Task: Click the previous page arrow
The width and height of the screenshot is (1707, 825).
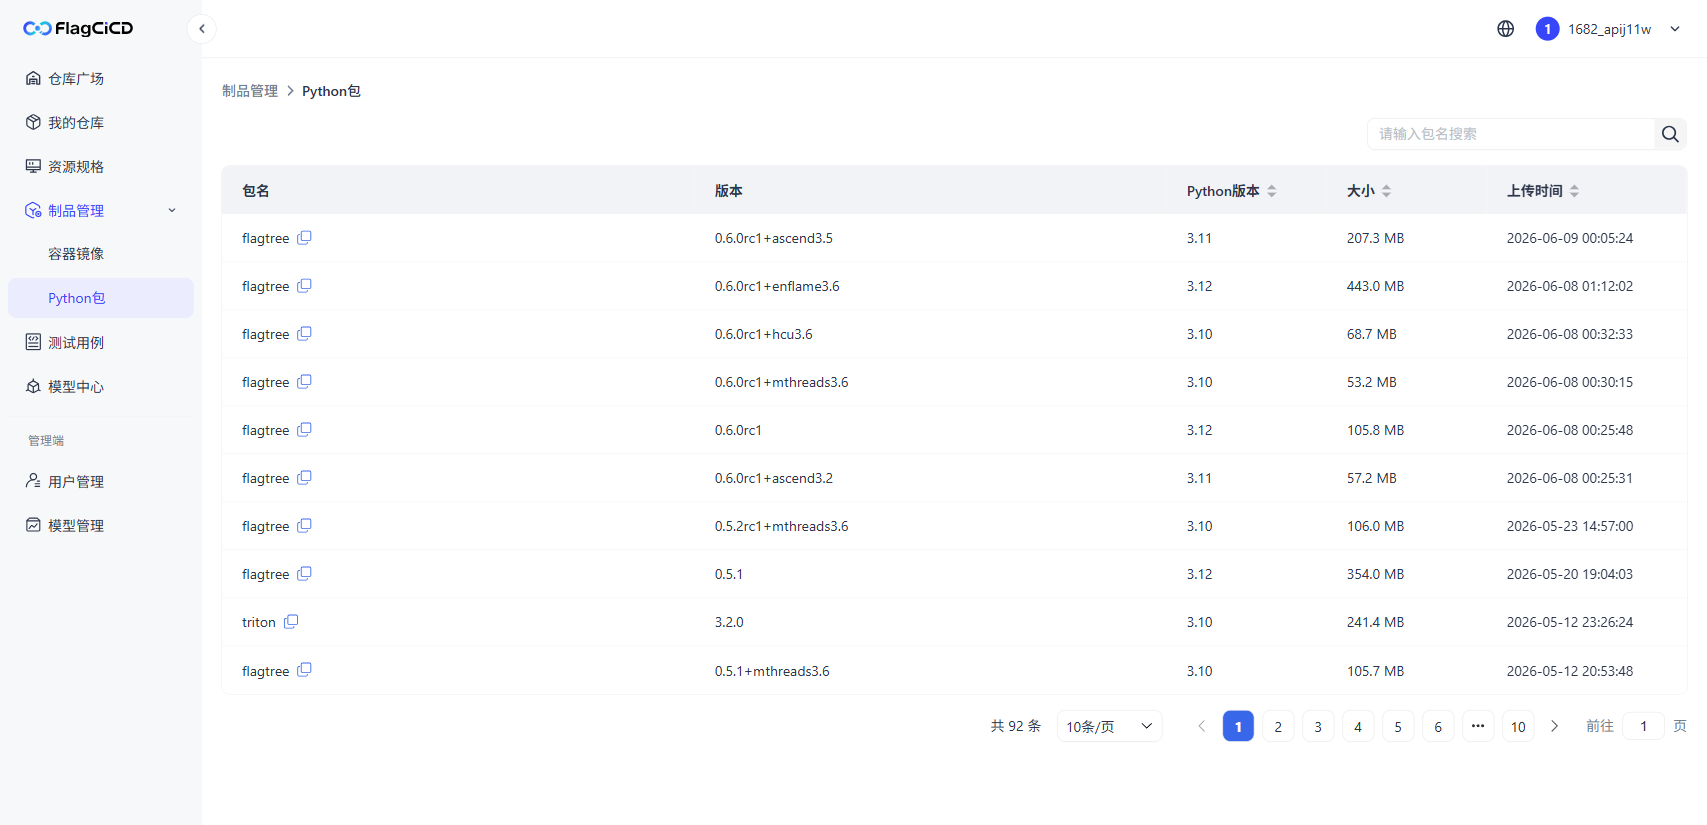Action: [1202, 726]
